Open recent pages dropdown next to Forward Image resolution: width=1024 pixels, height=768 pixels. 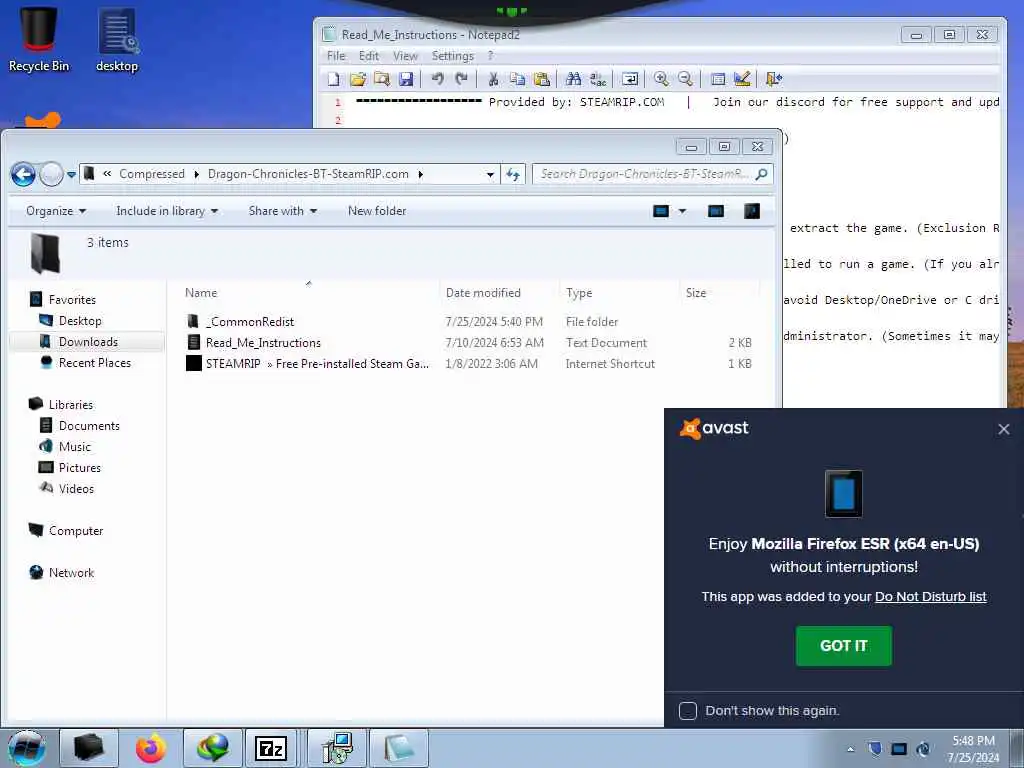click(71, 174)
